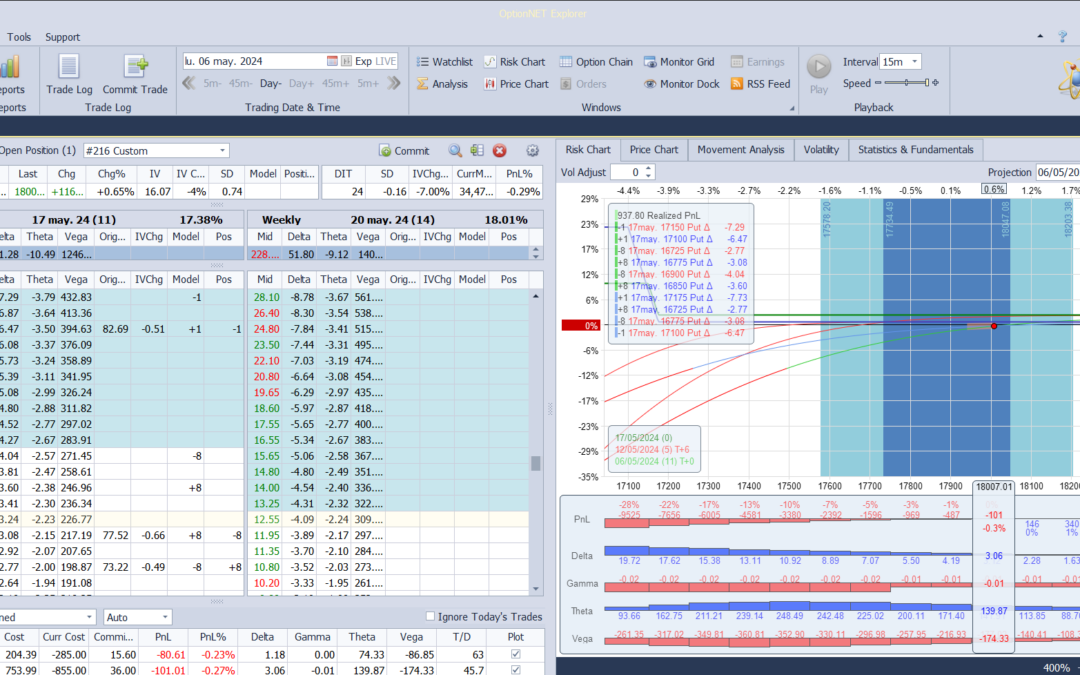Open the #216 Custom position dropdown
The height and width of the screenshot is (675, 1080).
[222, 151]
